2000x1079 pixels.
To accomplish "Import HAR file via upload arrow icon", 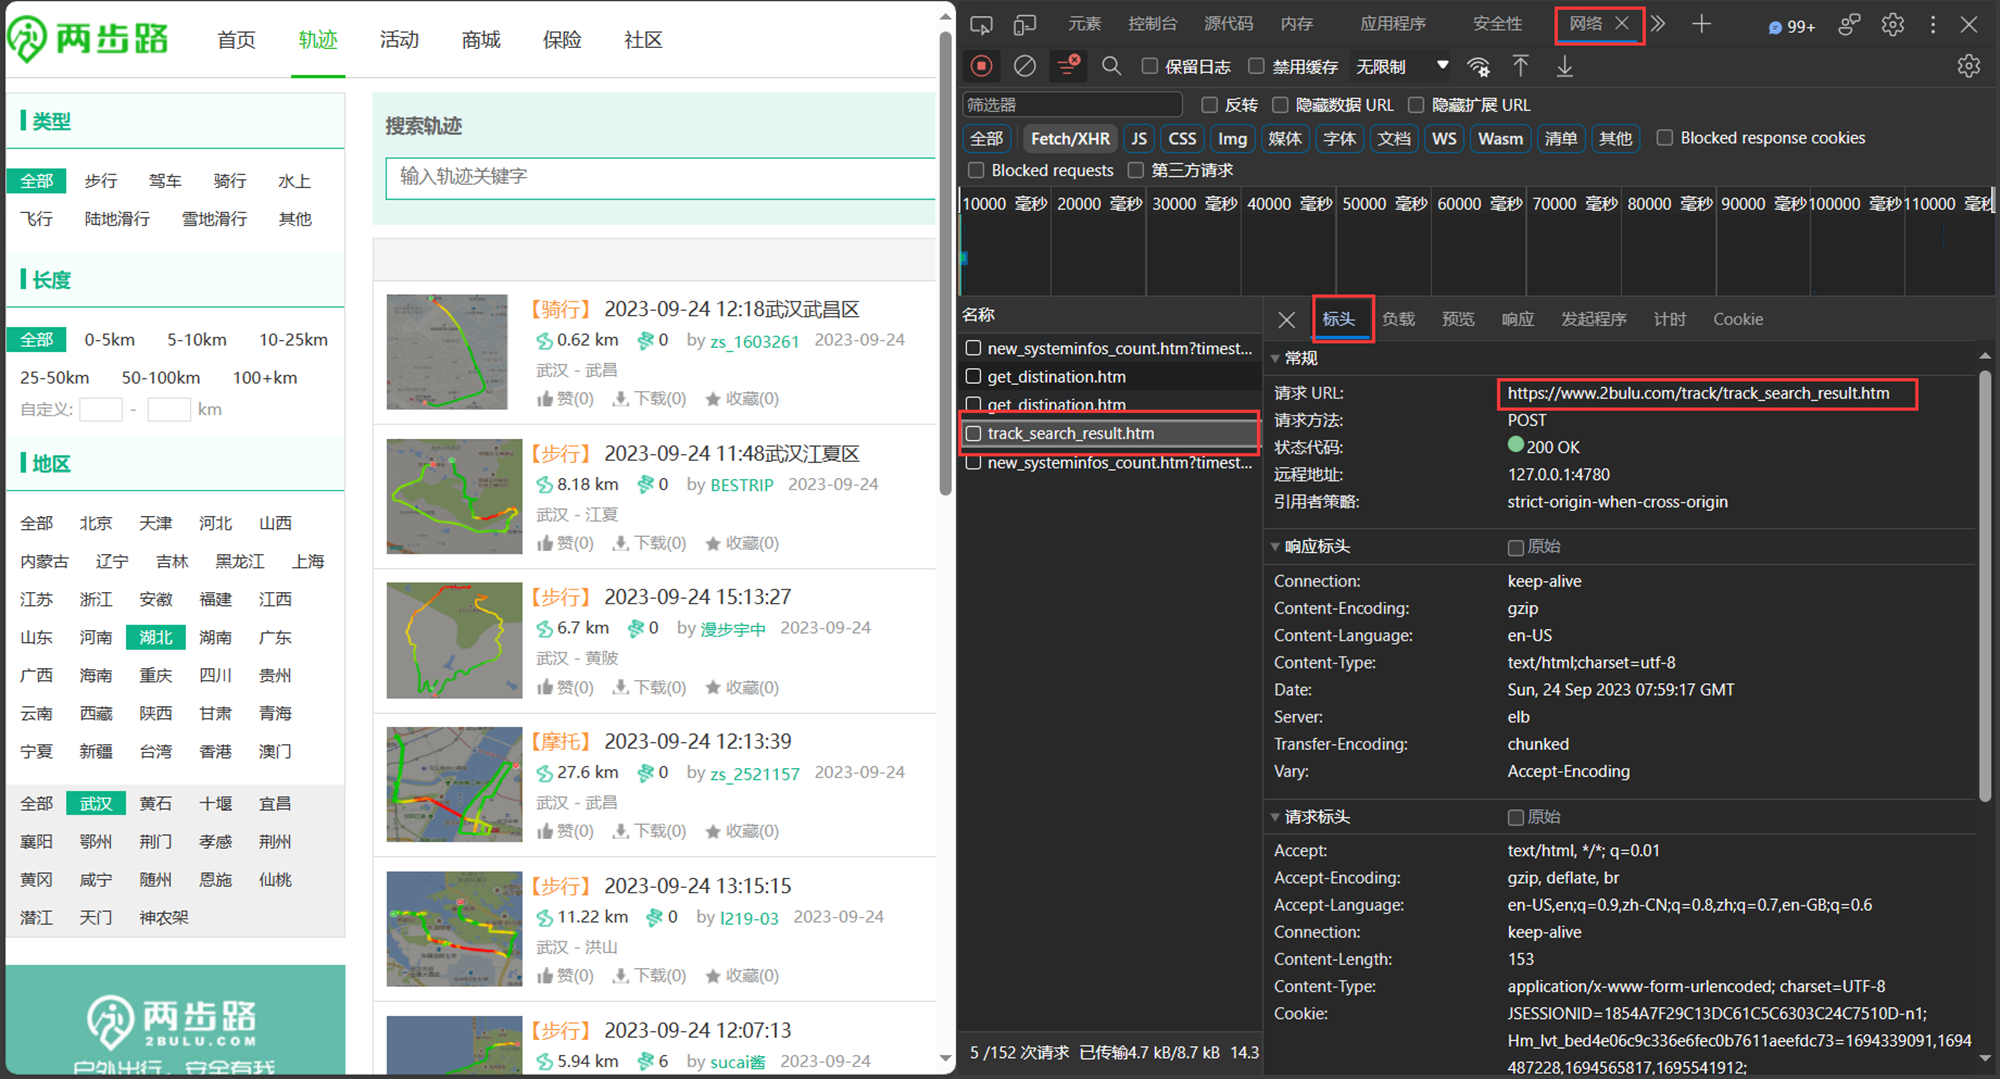I will [1521, 66].
